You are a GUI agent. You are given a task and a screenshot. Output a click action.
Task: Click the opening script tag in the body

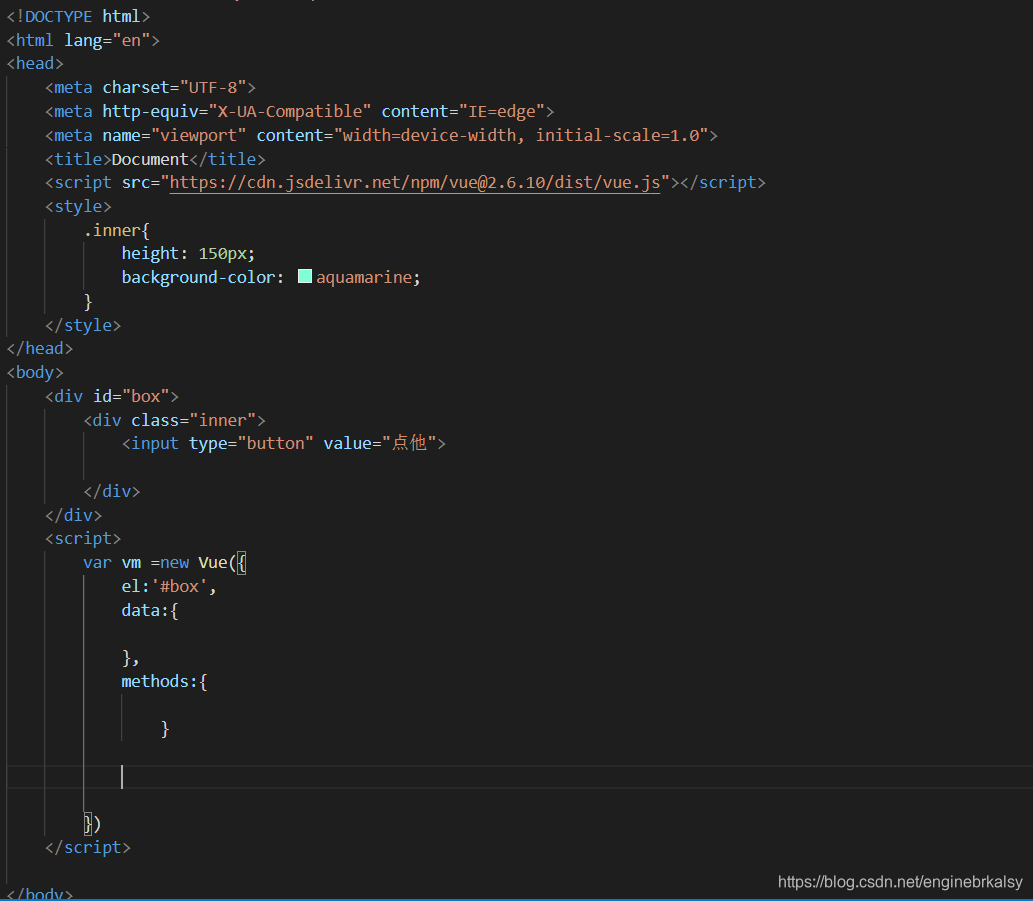(83, 539)
